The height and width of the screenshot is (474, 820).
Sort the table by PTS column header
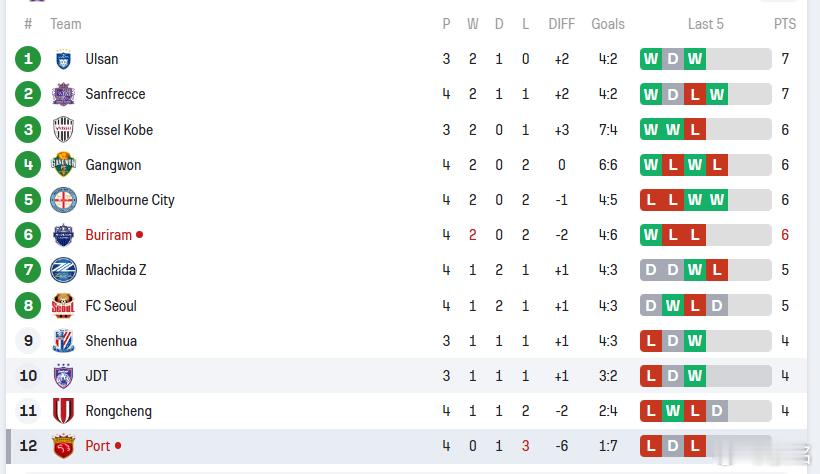click(784, 24)
